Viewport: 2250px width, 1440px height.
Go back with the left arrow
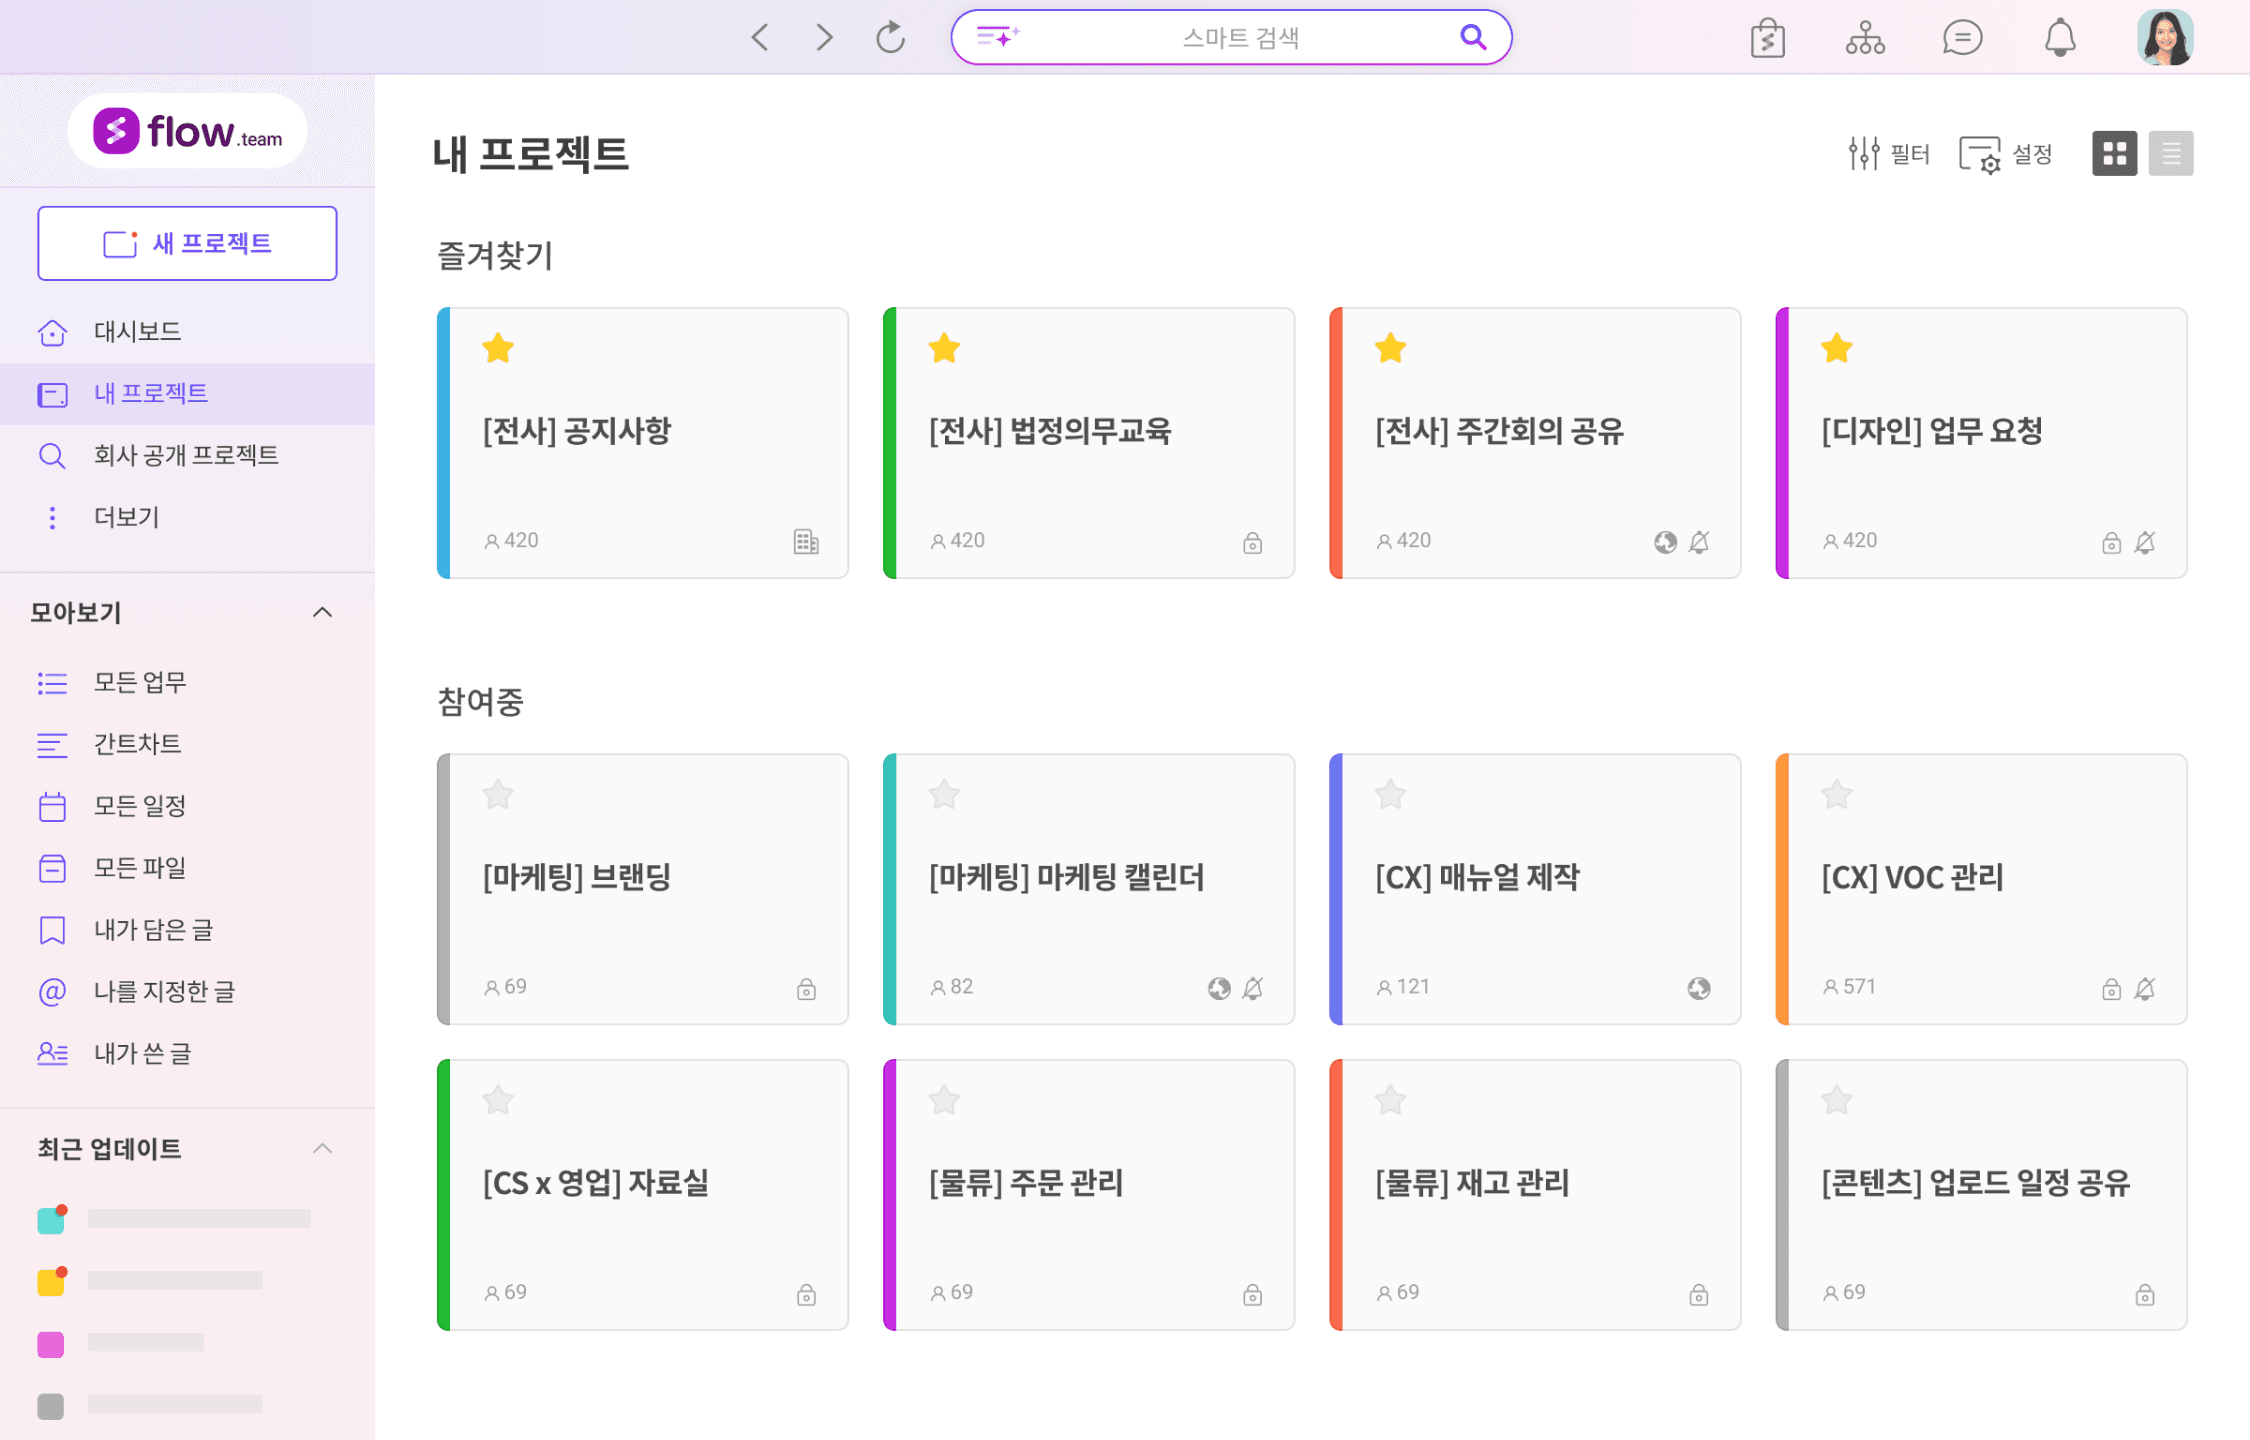point(760,38)
